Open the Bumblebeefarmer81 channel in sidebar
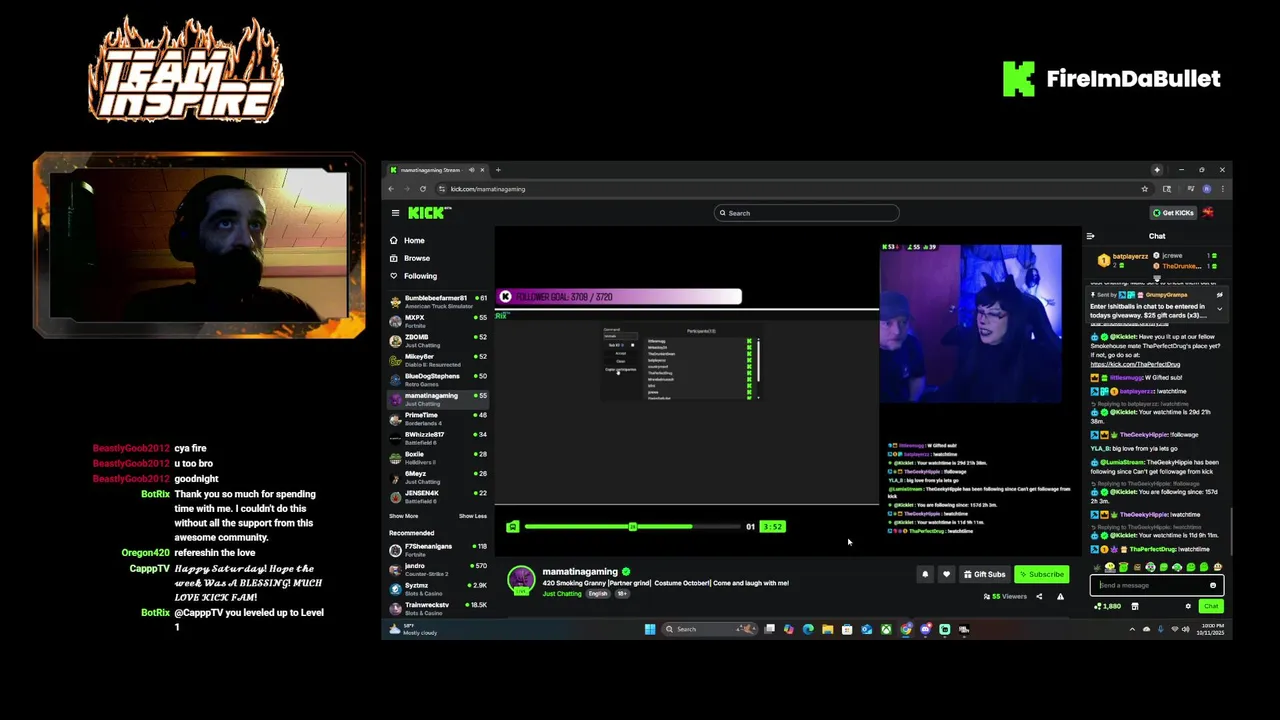 pyautogui.click(x=438, y=301)
